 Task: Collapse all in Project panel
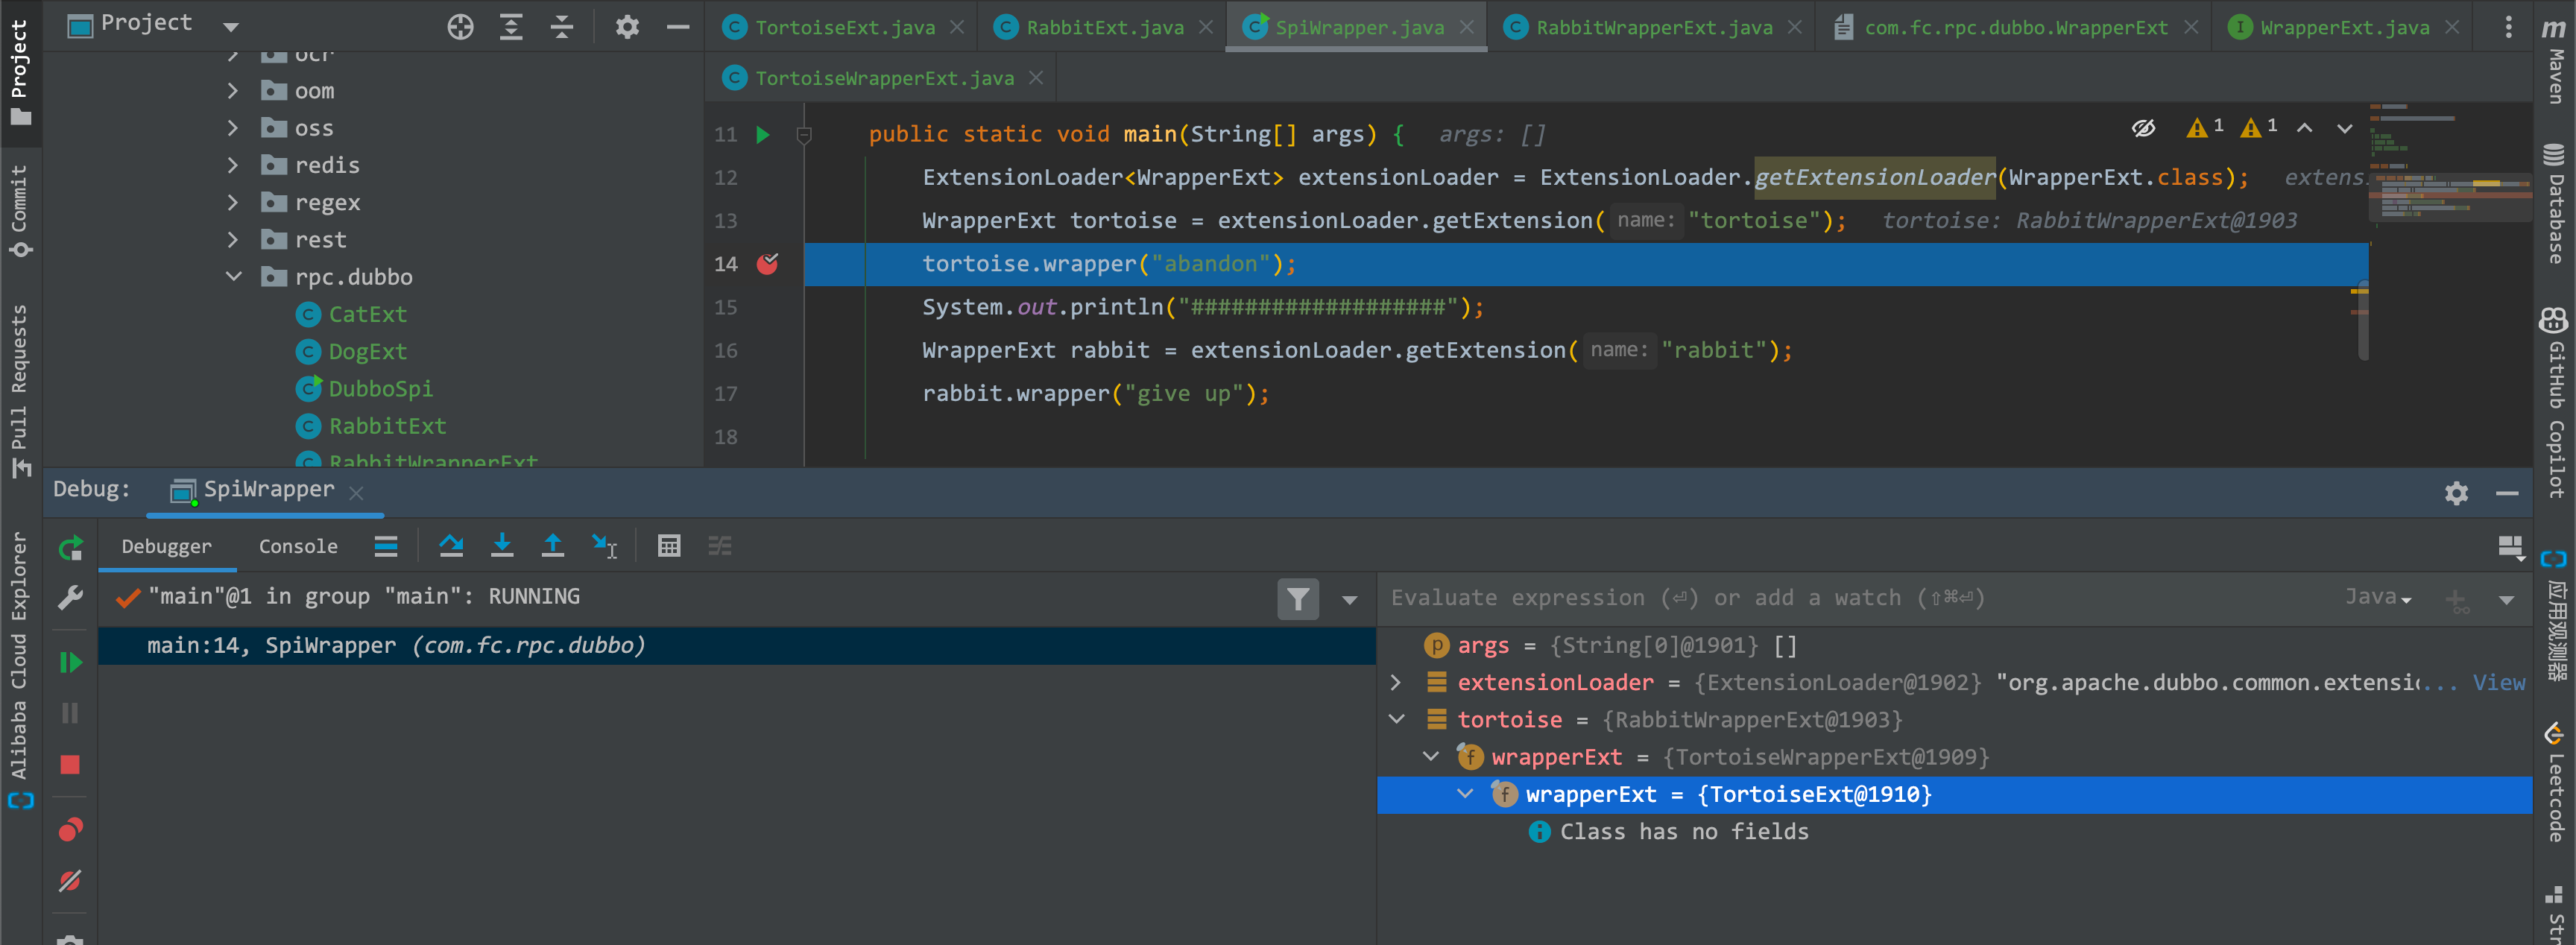pyautogui.click(x=562, y=27)
